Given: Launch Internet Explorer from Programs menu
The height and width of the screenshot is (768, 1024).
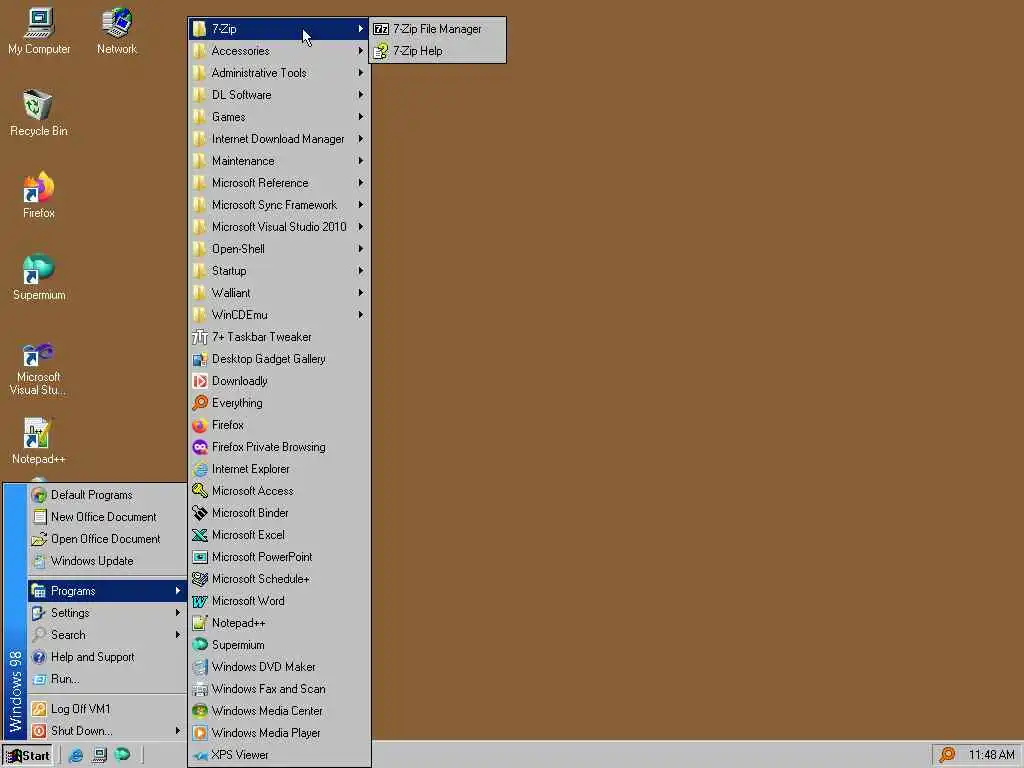Looking at the screenshot, I should coord(279,469).
